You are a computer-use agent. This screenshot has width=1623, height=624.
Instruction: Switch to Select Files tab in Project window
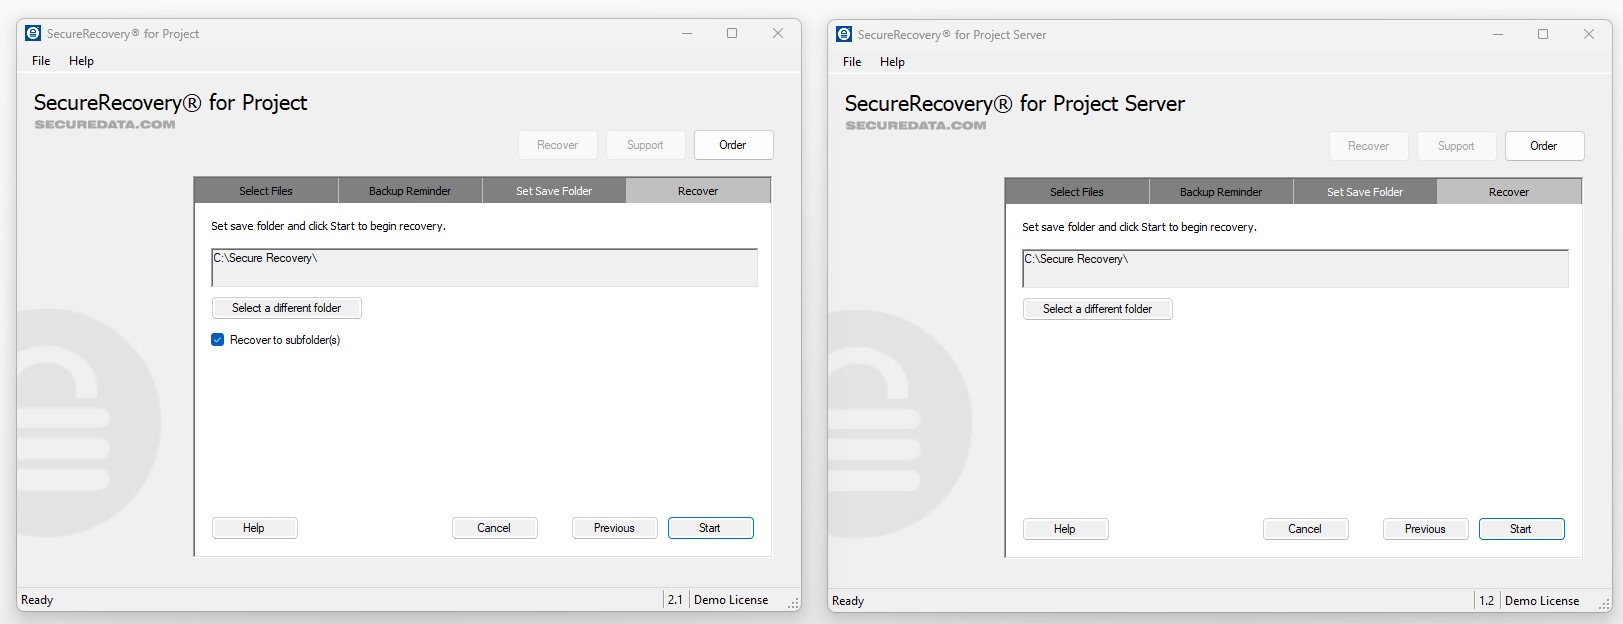point(266,191)
